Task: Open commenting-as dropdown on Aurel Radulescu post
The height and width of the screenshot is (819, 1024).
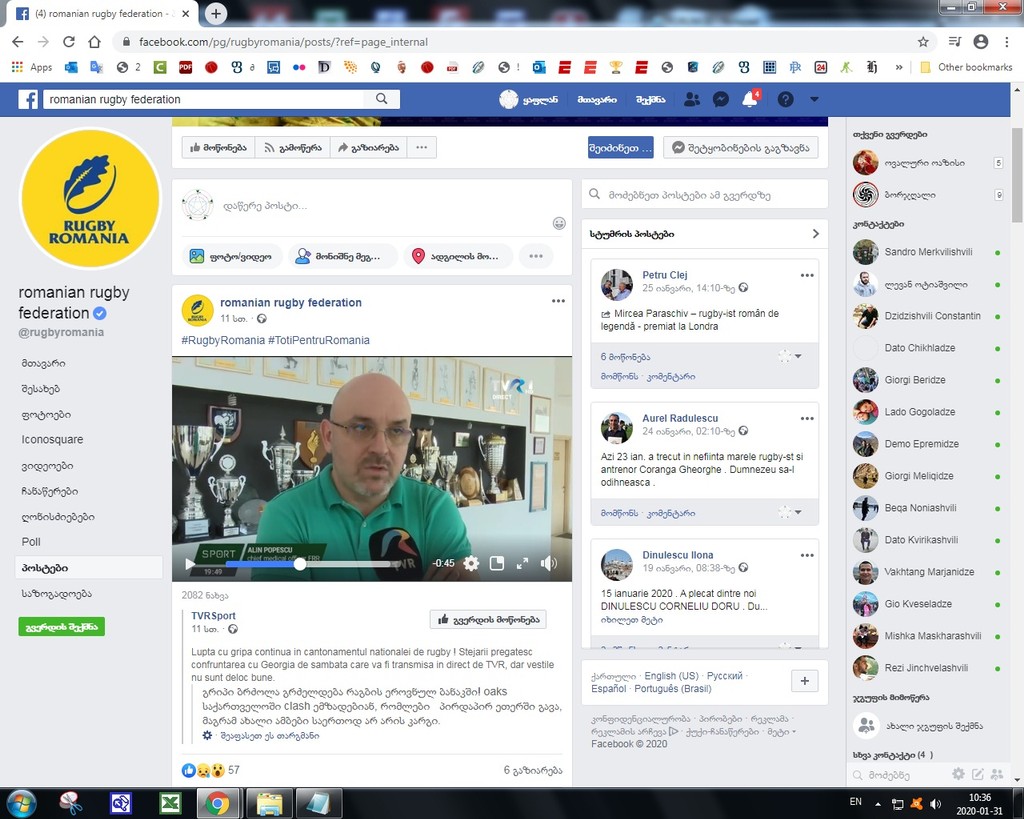Action: click(x=790, y=512)
